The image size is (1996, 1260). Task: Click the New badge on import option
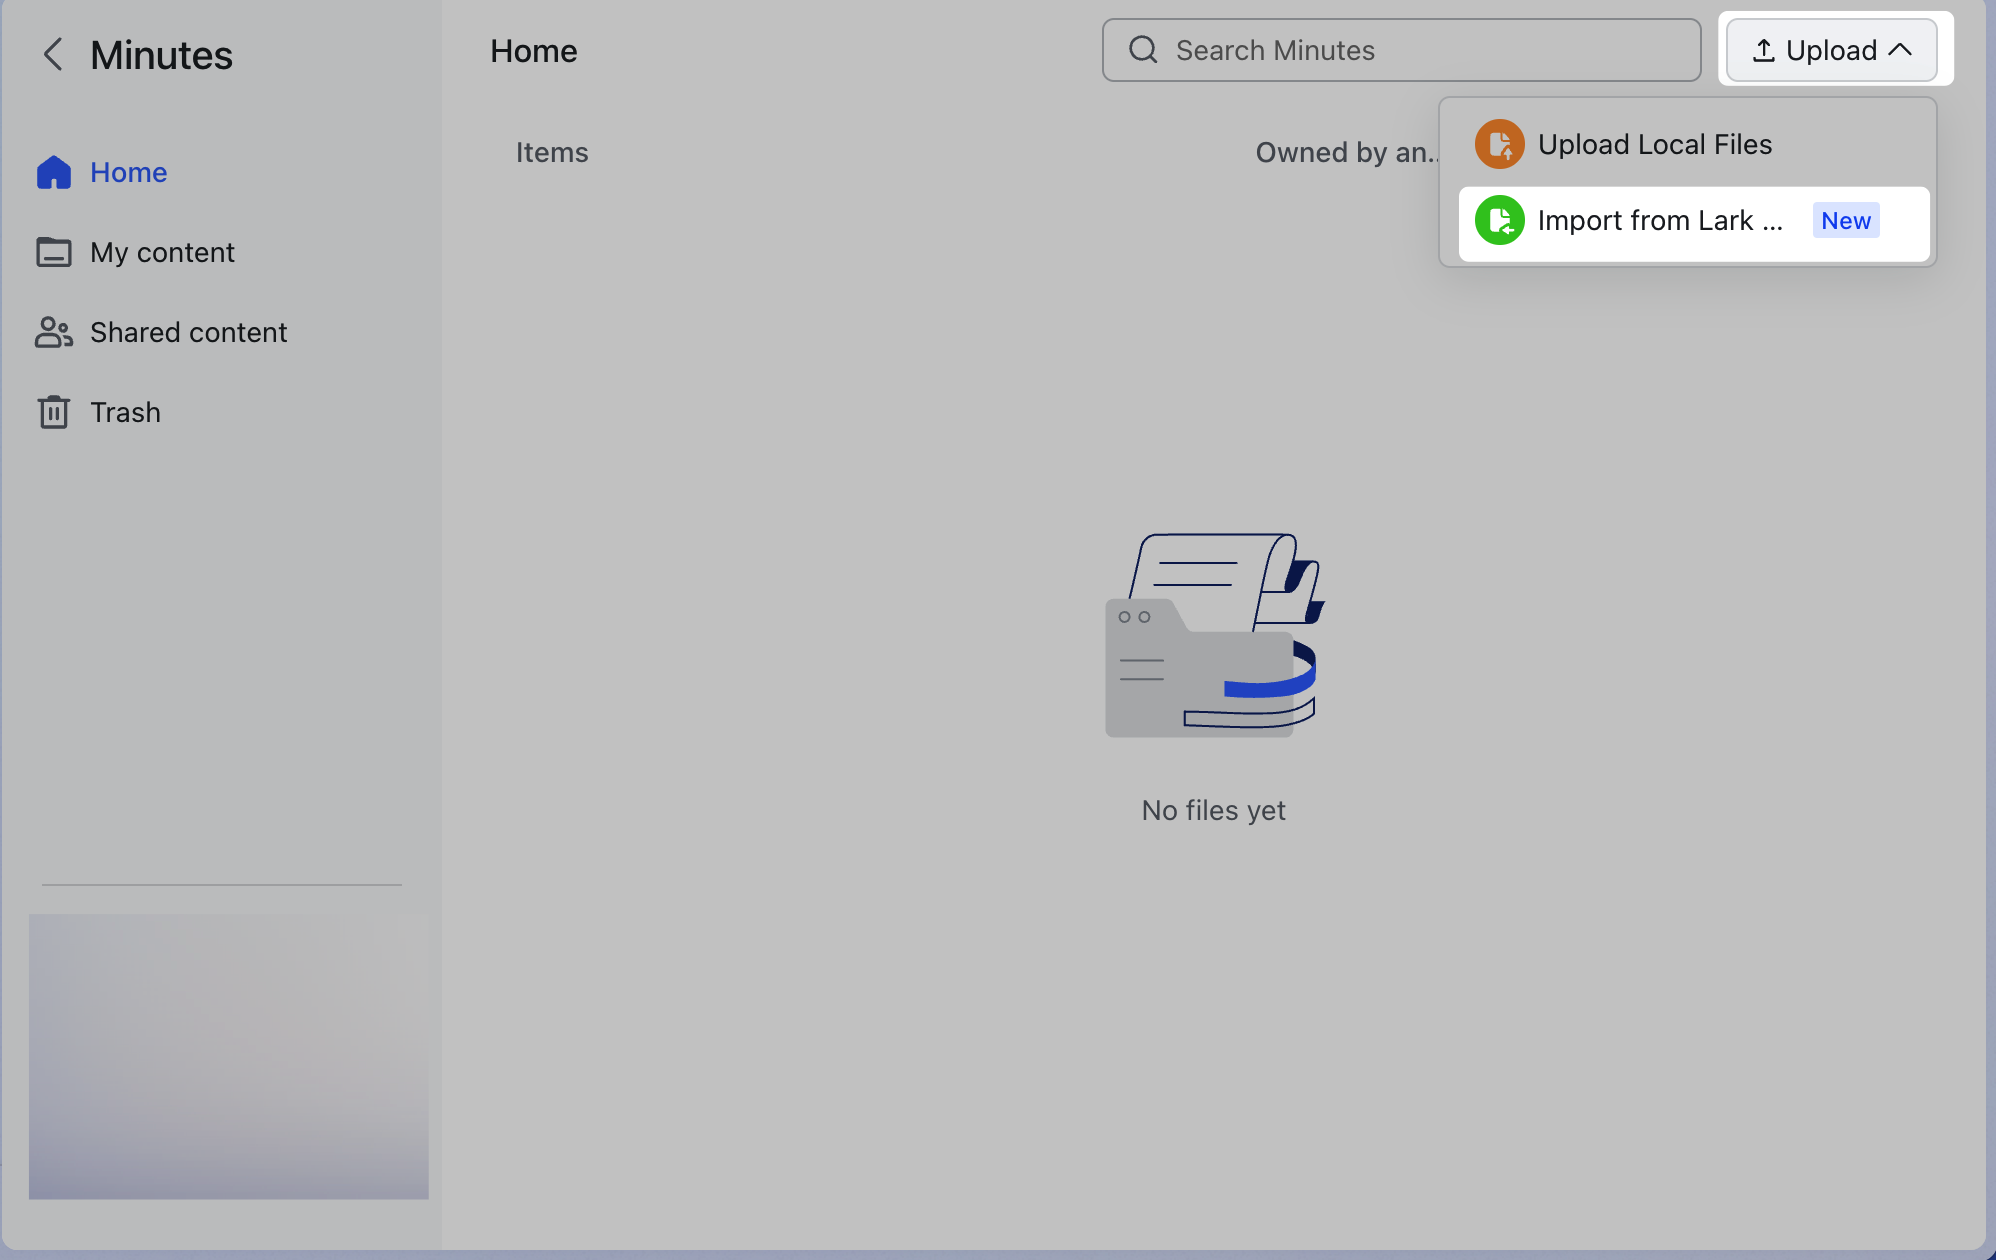(x=1845, y=221)
